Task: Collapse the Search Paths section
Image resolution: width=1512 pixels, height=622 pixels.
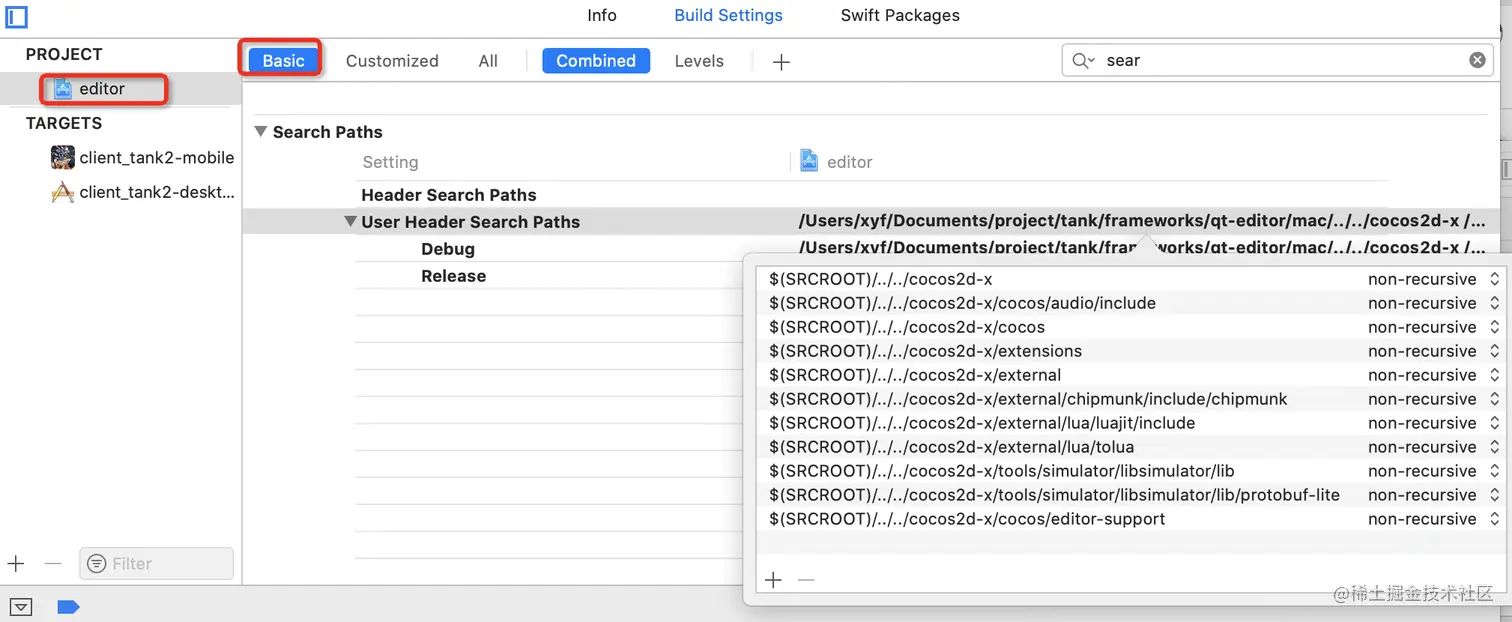Action: pos(261,132)
